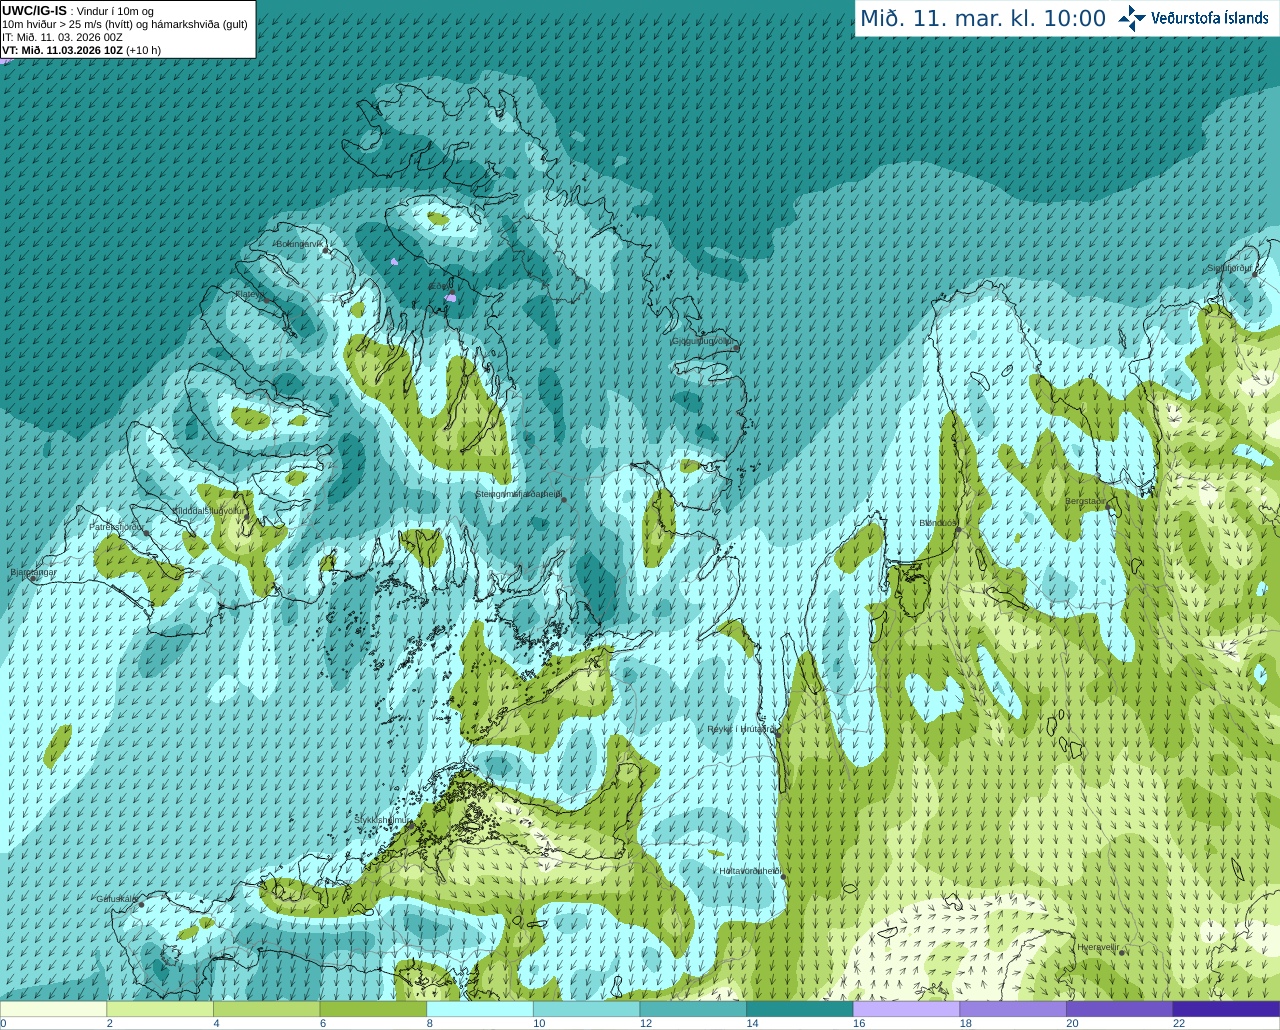
Task: Select the light lavender 16–18 m/s legend swatch
Action: [x=906, y=1009]
